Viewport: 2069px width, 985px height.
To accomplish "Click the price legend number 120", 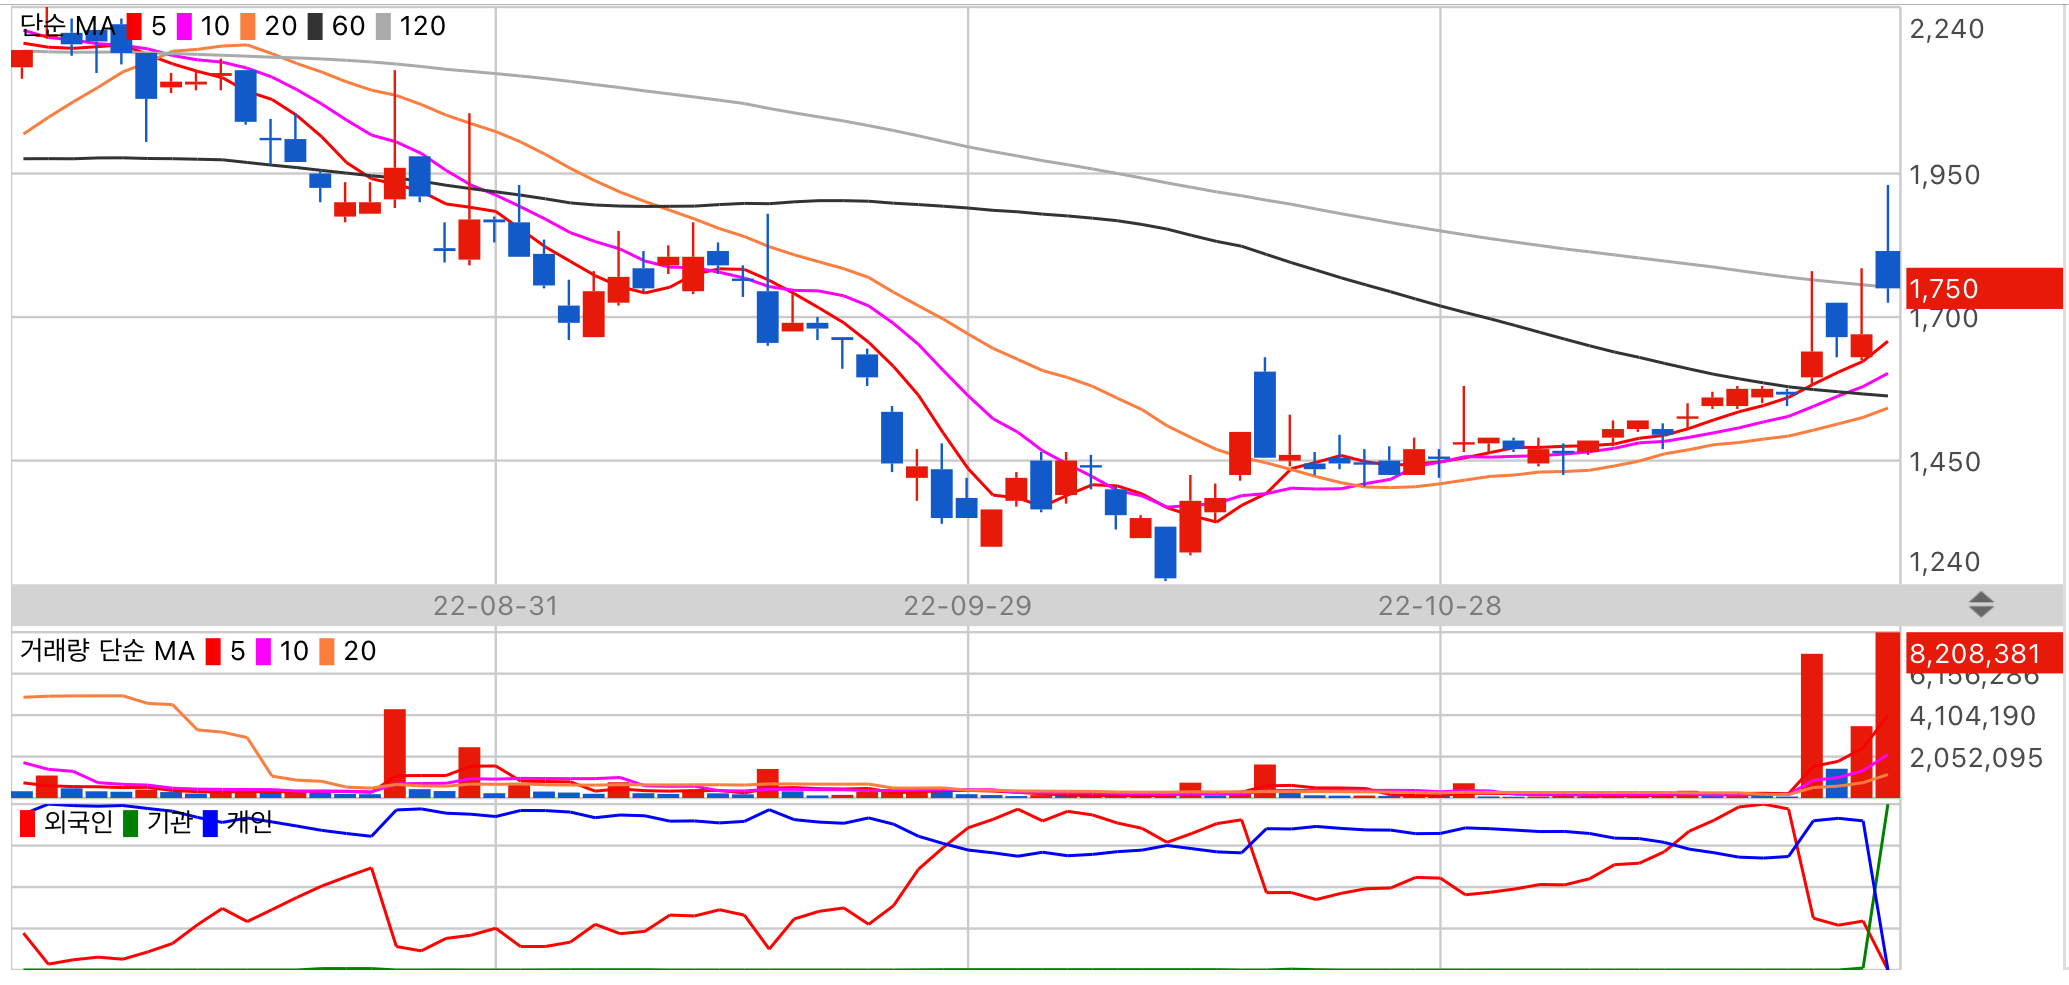I will pyautogui.click(x=422, y=27).
